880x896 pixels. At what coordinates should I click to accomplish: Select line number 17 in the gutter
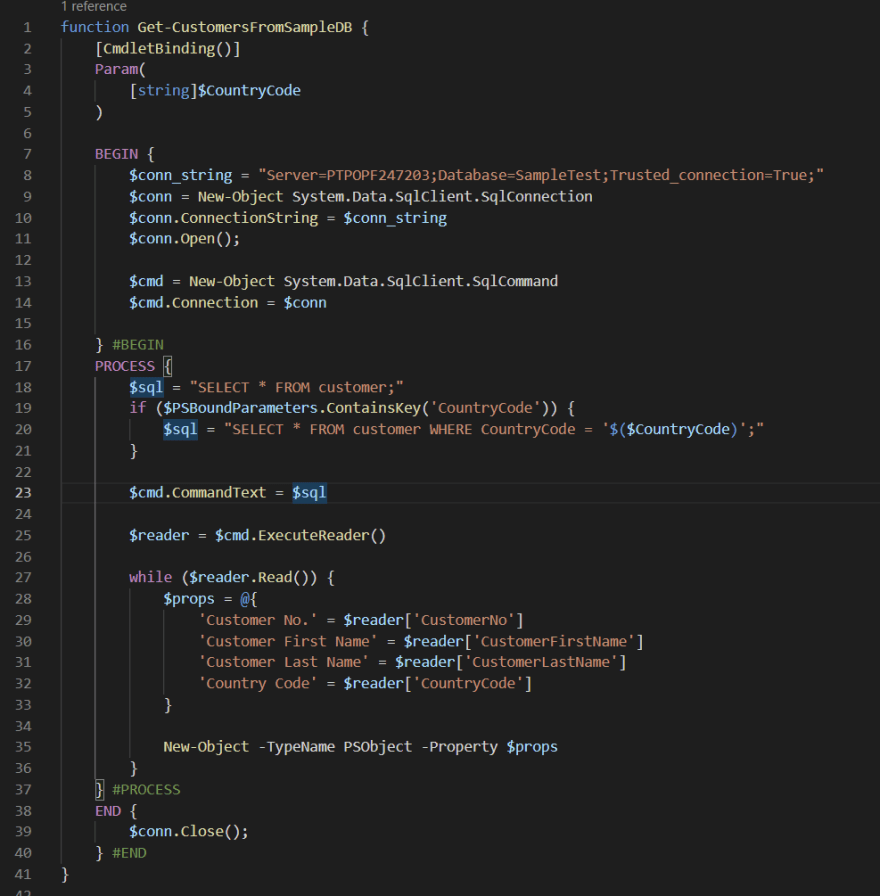[23, 366]
